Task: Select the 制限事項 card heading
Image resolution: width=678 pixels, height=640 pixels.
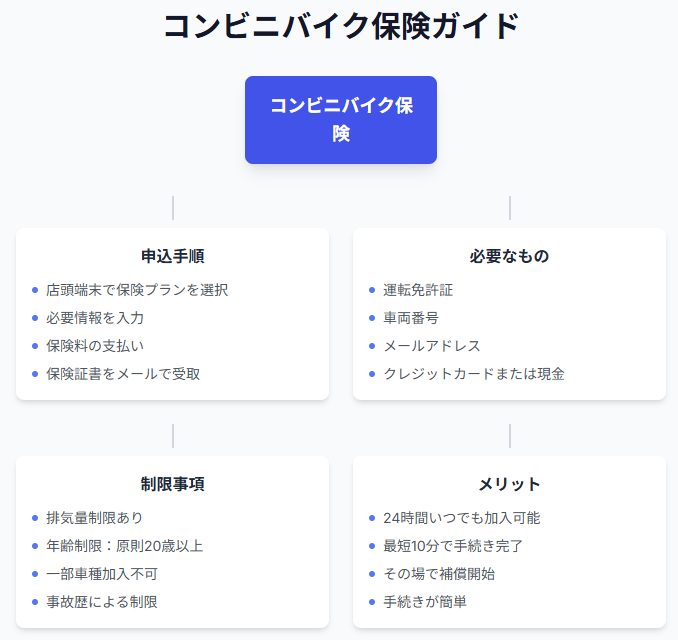Action: pyautogui.click(x=172, y=484)
